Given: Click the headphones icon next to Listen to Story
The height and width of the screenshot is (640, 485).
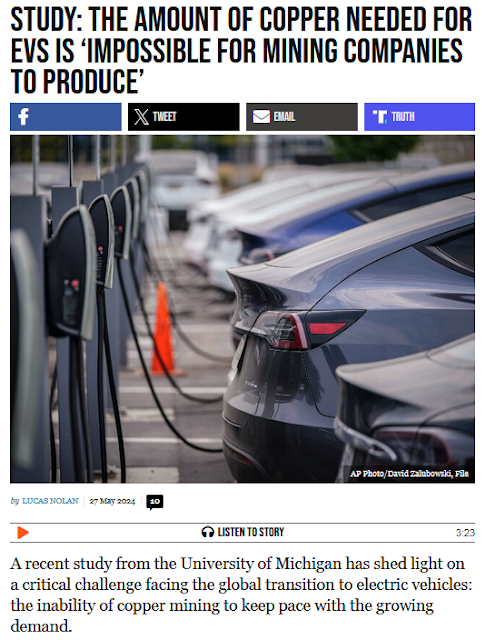Looking at the screenshot, I should click(x=208, y=532).
